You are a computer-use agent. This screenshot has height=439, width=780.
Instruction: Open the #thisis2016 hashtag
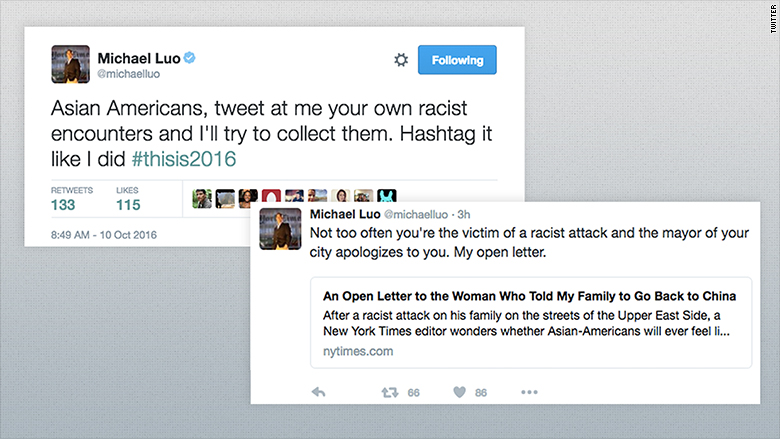[x=184, y=159]
